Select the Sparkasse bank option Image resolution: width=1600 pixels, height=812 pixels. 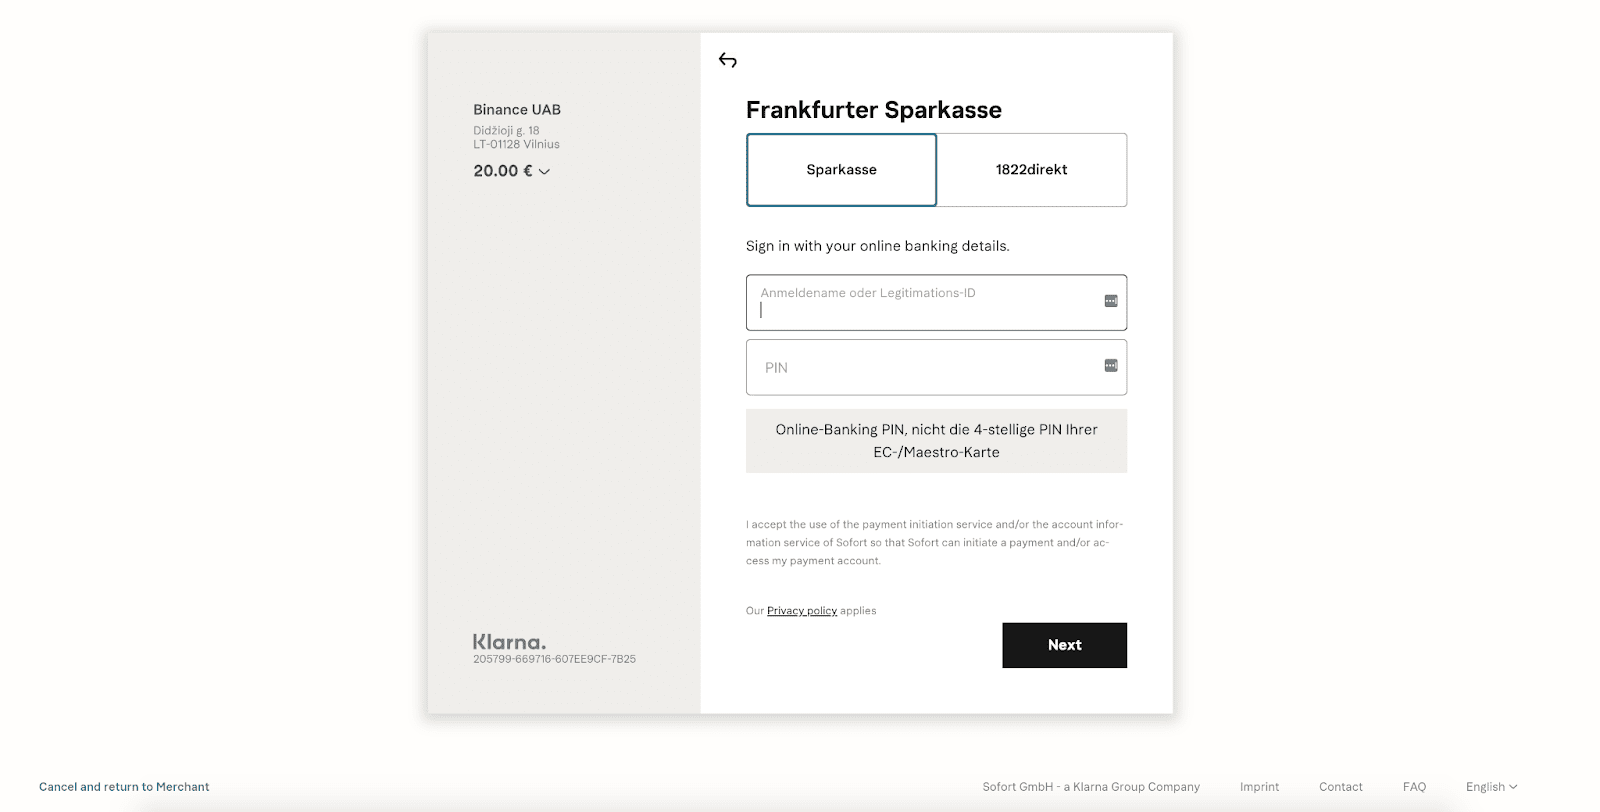pyautogui.click(x=841, y=170)
